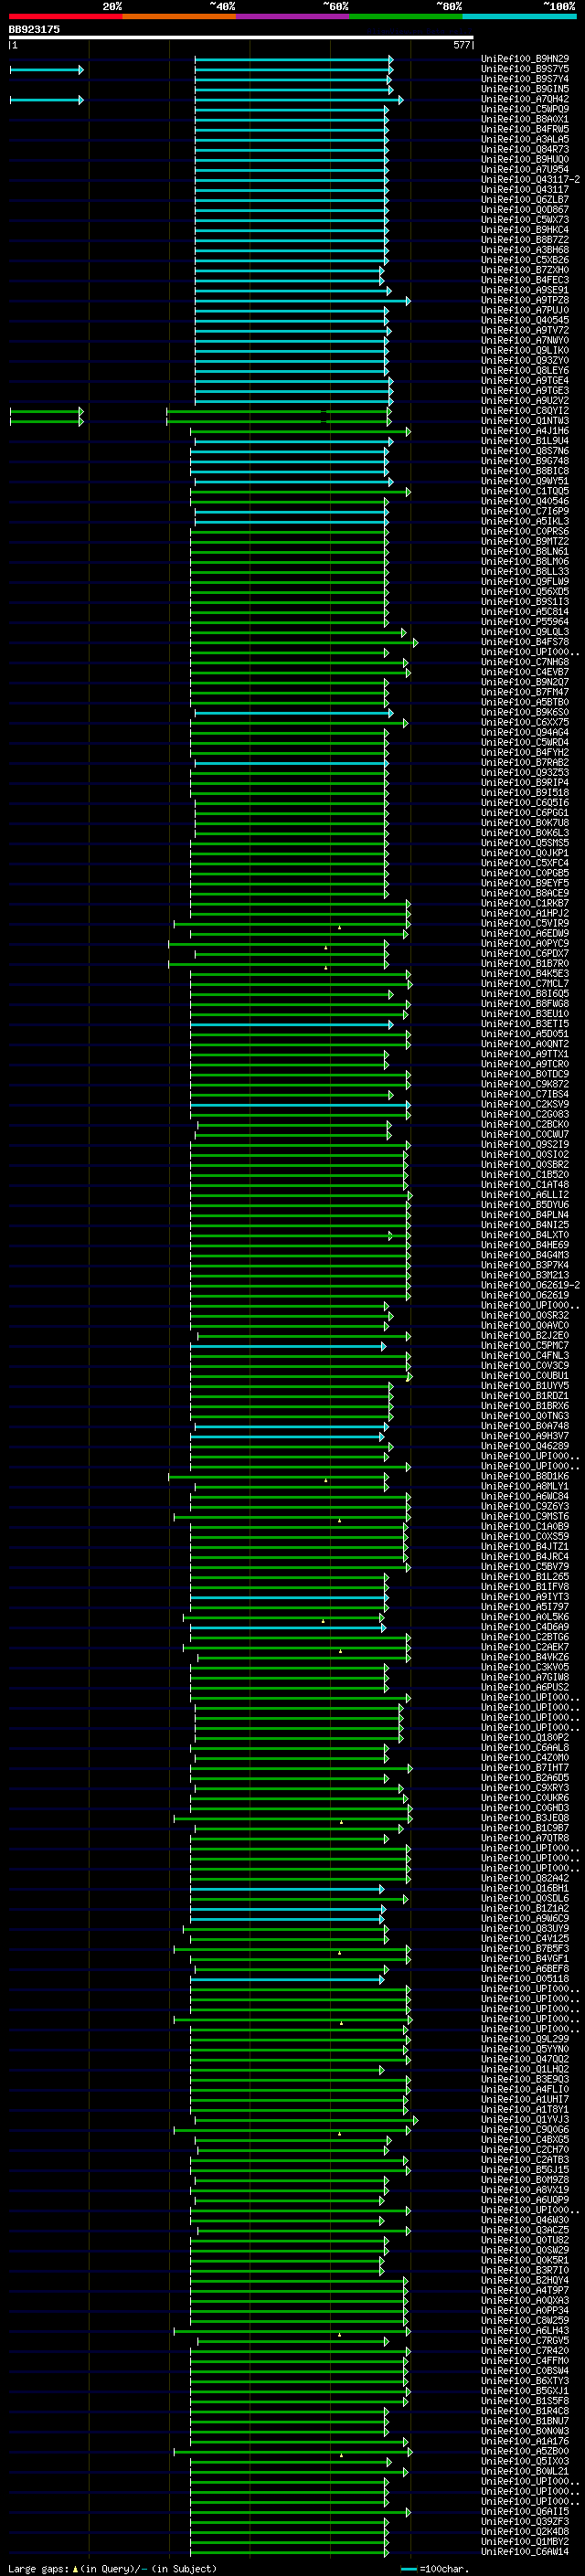Open hit UniRef100_A7QH42
Screen dimensions: 585x2576
tap(525, 99)
